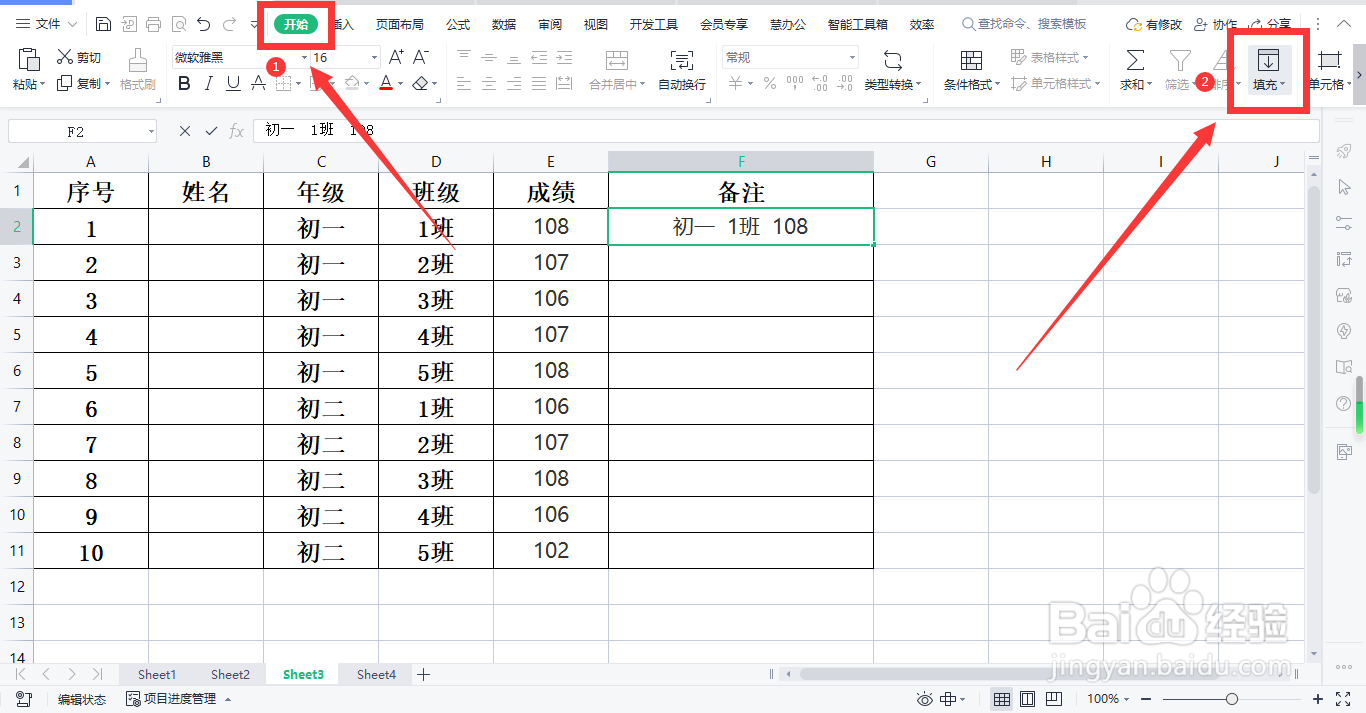
Task: Click the percent style % icon
Action: click(770, 84)
